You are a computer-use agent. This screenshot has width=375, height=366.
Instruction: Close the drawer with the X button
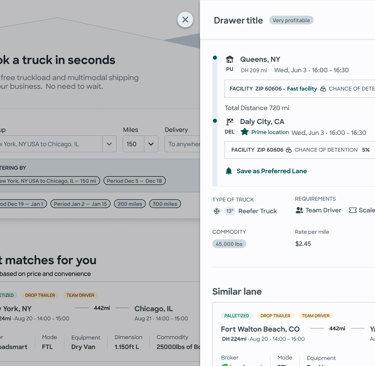185,20
